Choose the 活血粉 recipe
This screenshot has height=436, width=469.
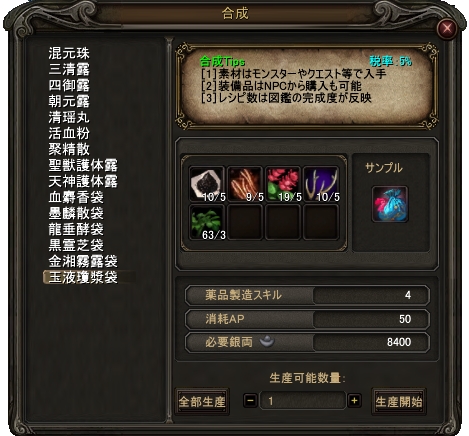point(69,133)
